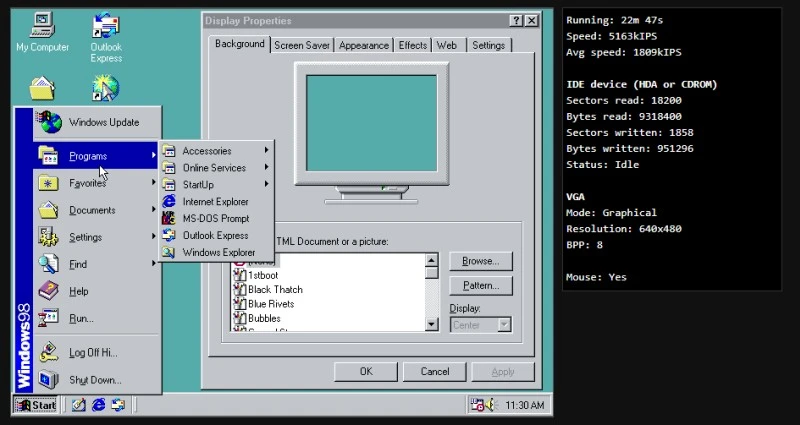The width and height of the screenshot is (800, 425).
Task: Expand the Online Services submenu arrow
Action: [266, 167]
